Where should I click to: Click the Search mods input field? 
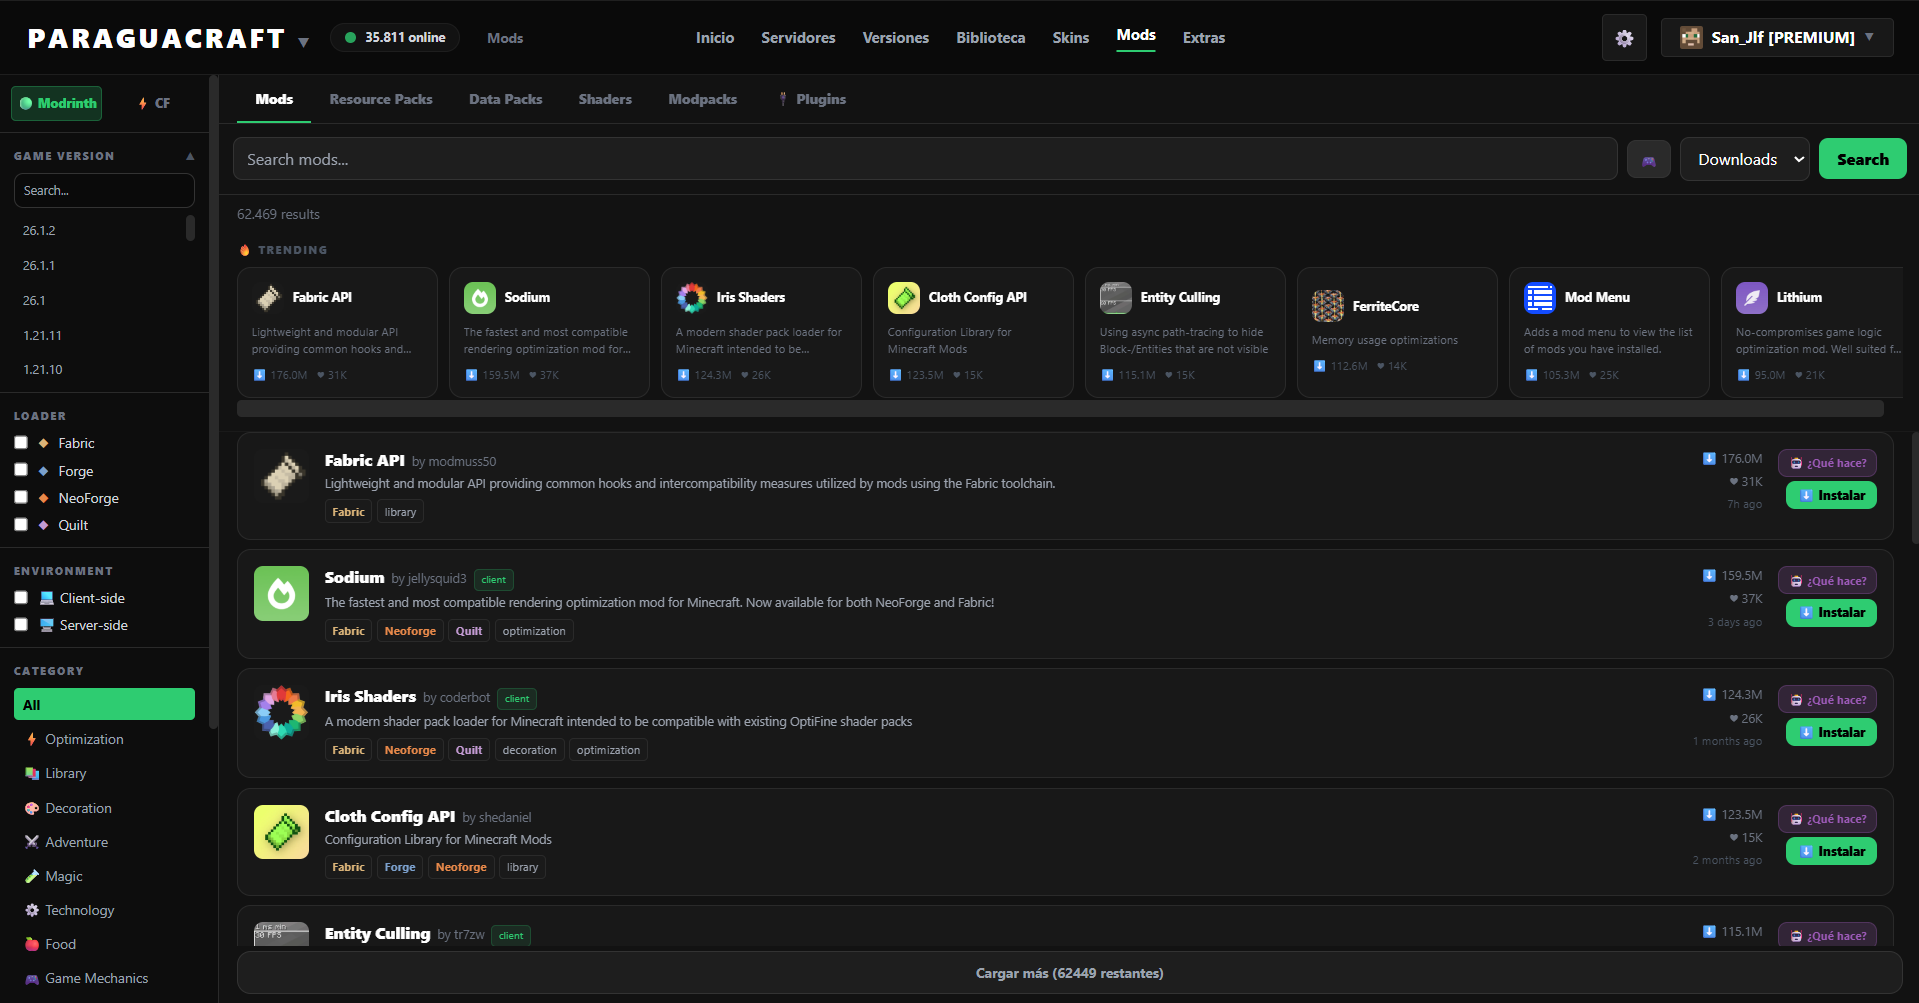coord(925,159)
